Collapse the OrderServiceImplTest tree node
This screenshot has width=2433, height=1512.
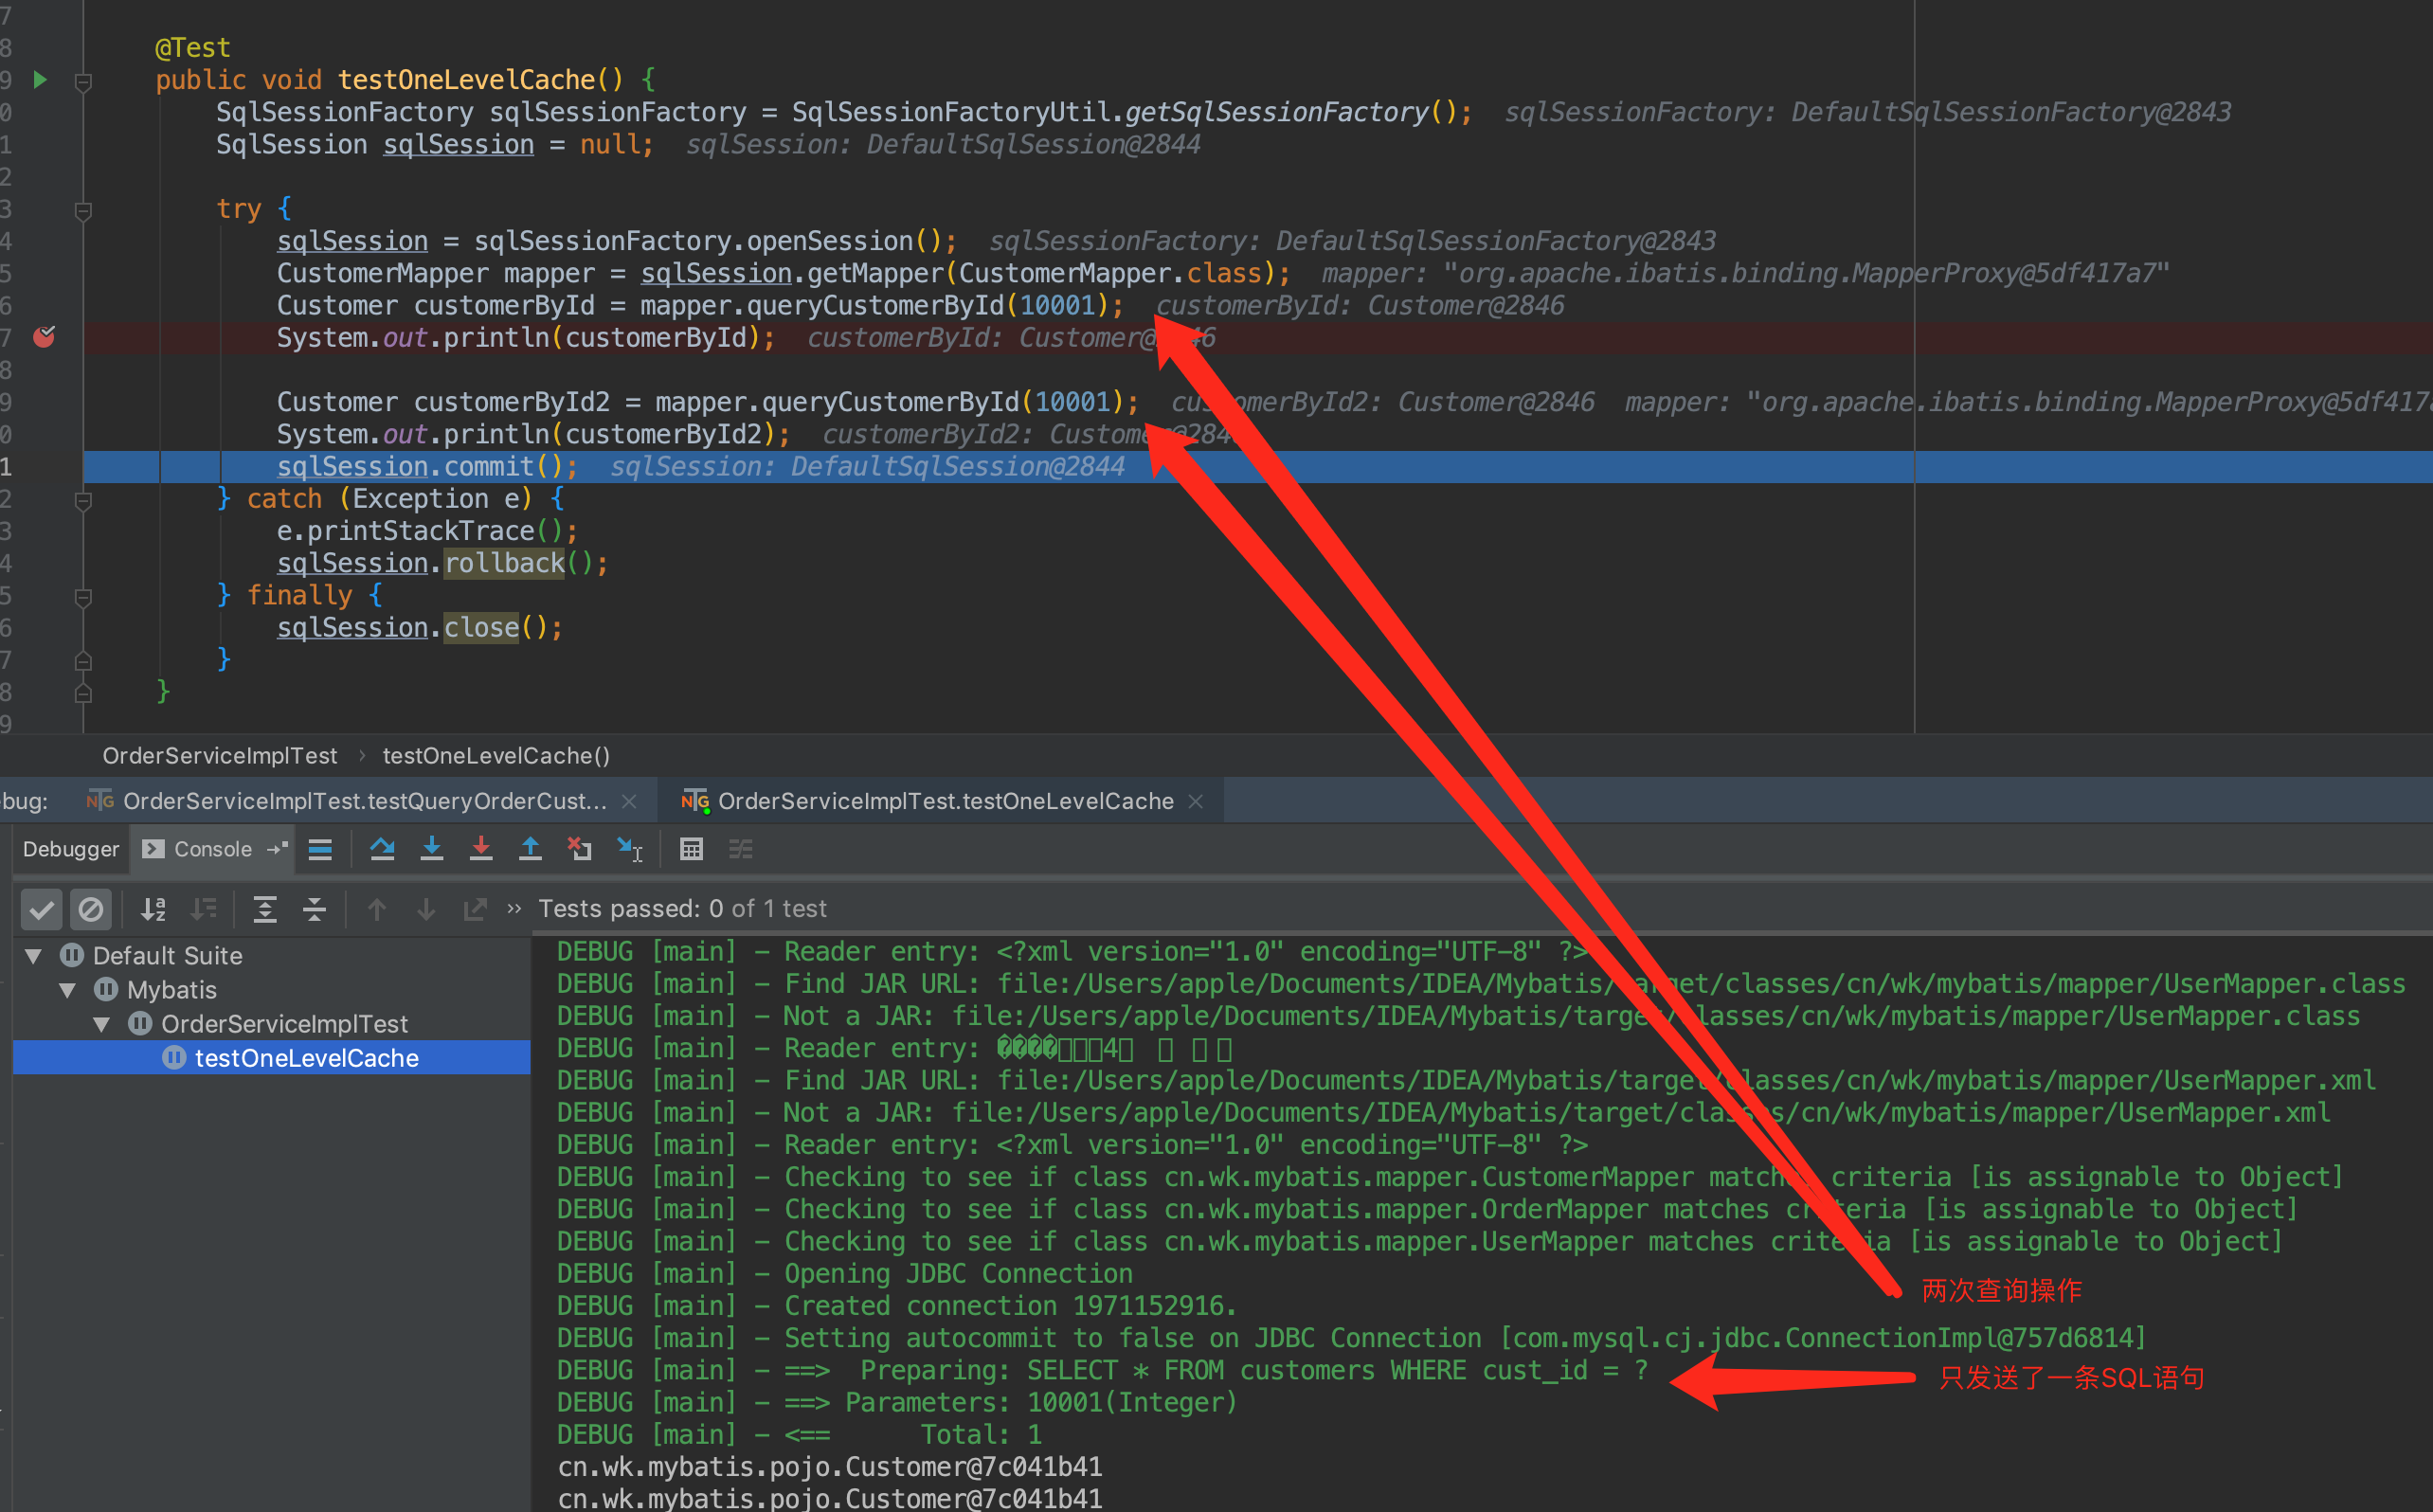point(102,1024)
